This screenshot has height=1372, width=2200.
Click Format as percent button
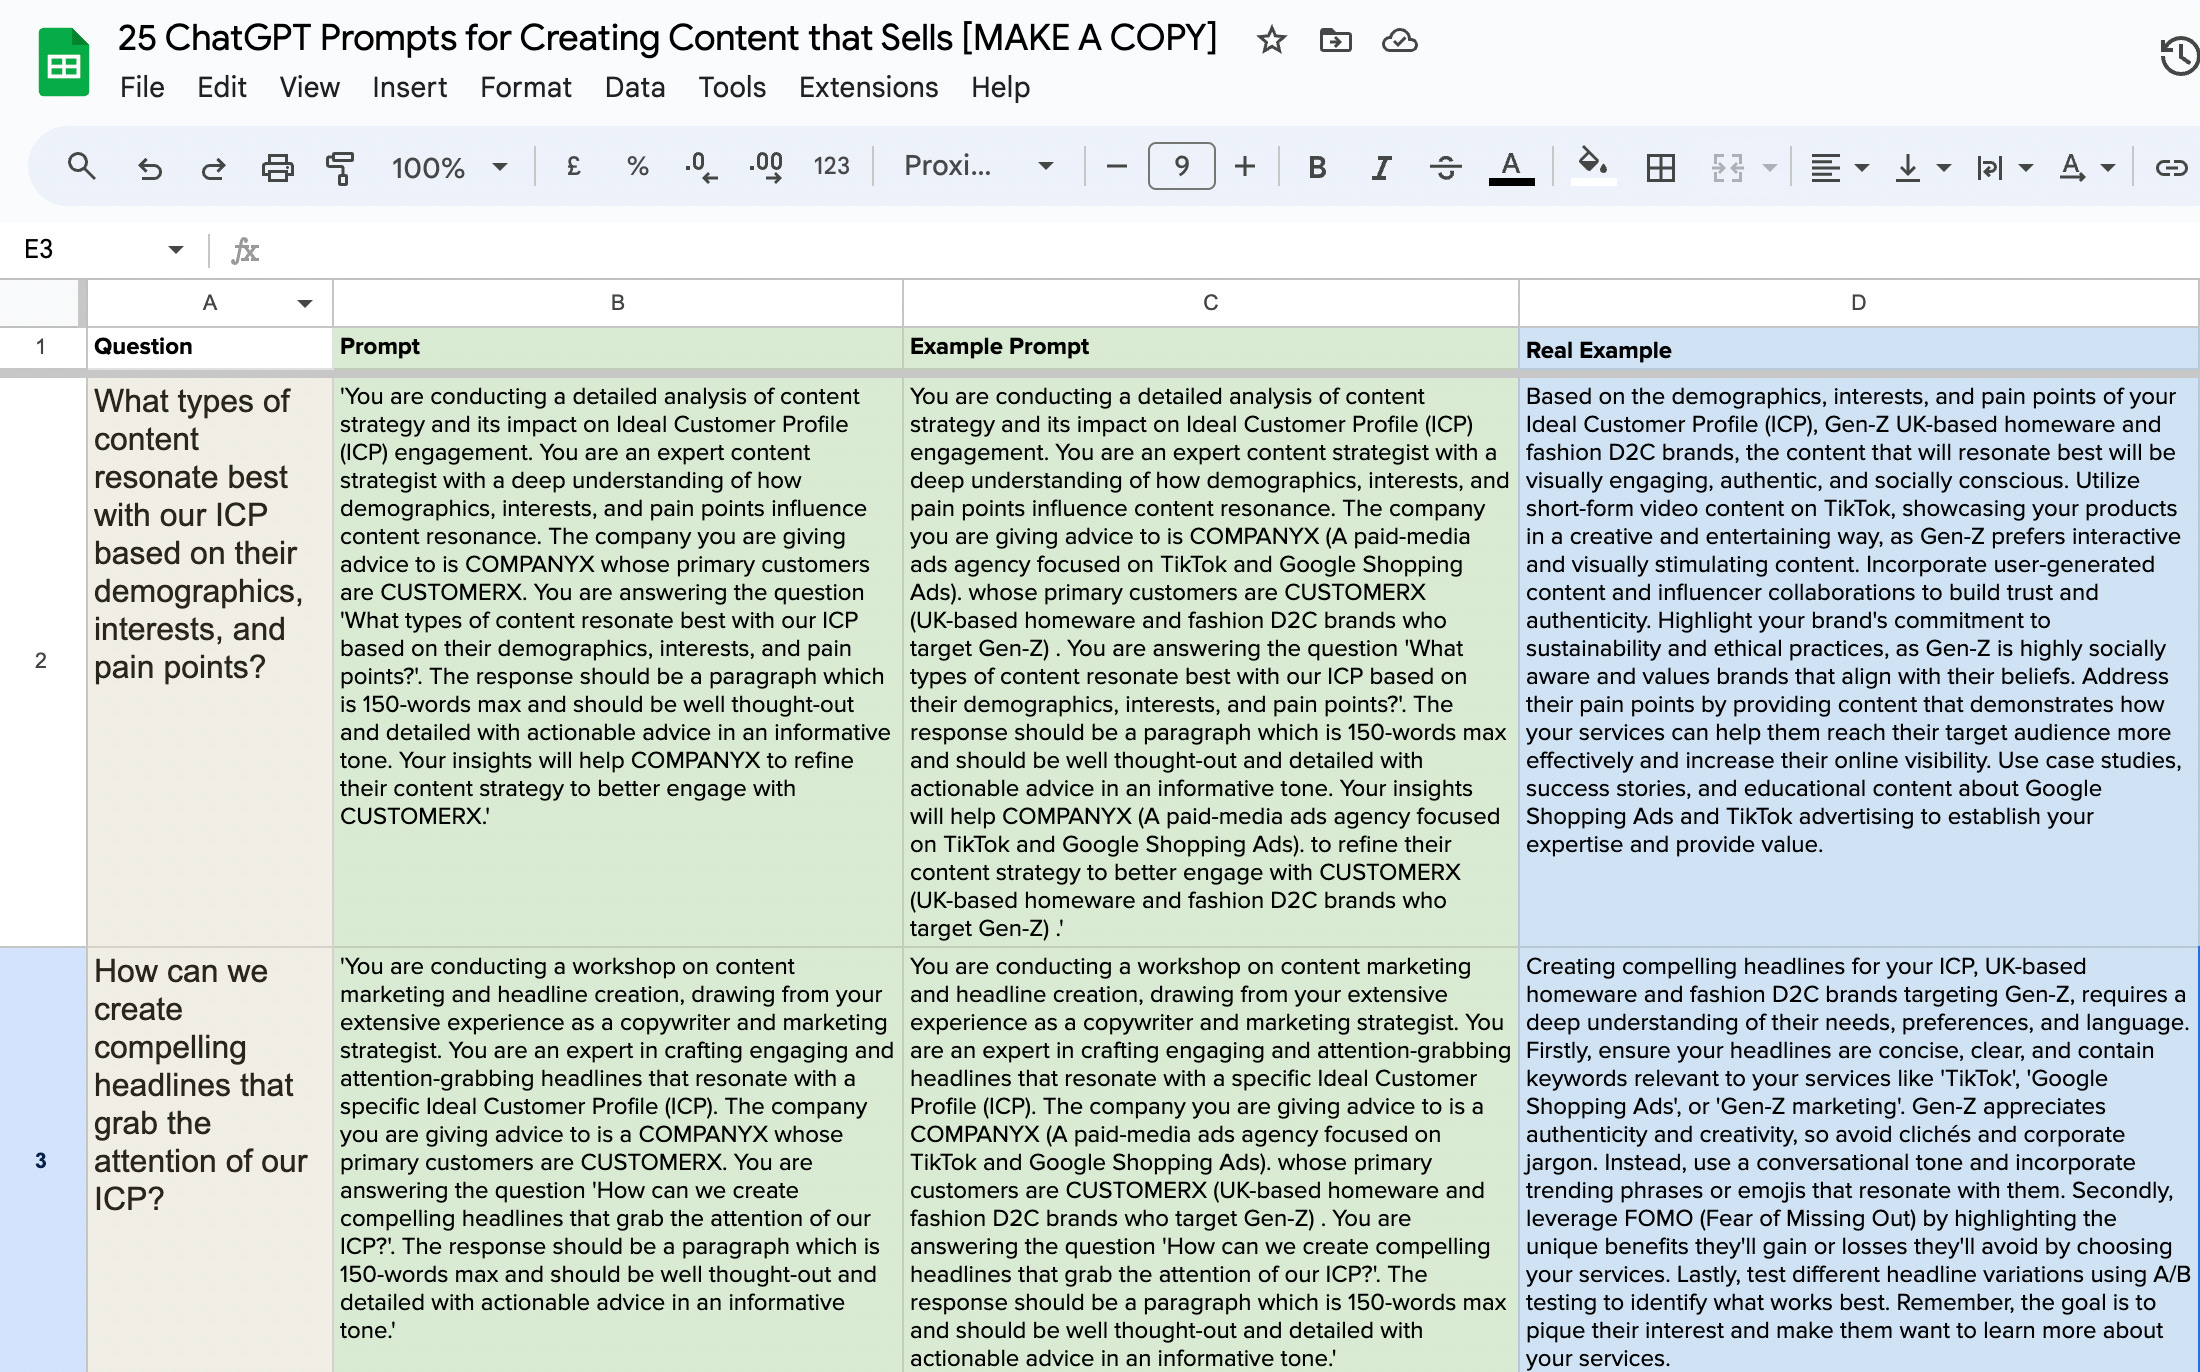coord(637,166)
